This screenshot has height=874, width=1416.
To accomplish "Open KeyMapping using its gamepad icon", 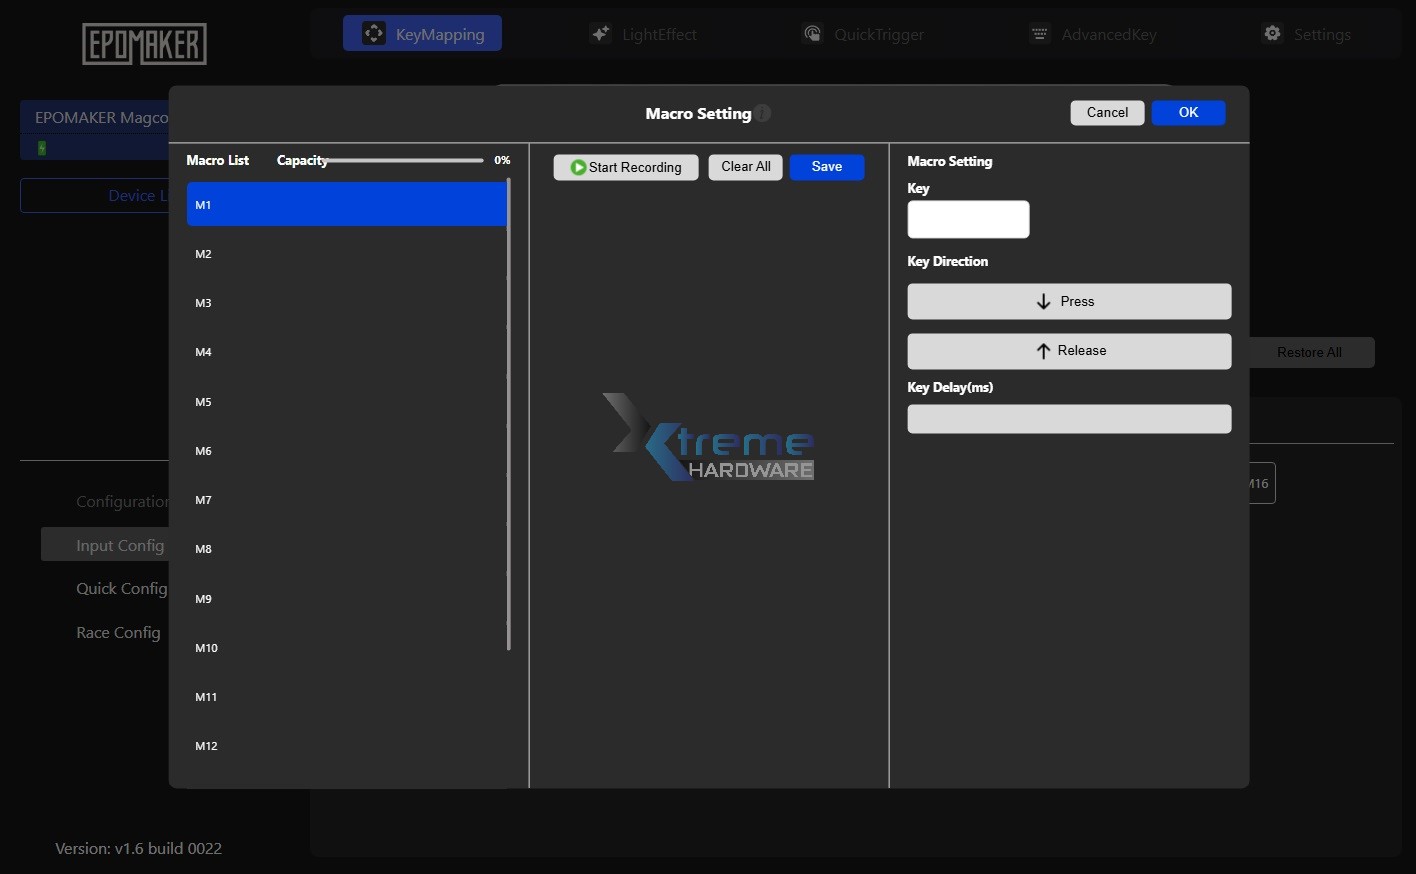I will [x=373, y=32].
